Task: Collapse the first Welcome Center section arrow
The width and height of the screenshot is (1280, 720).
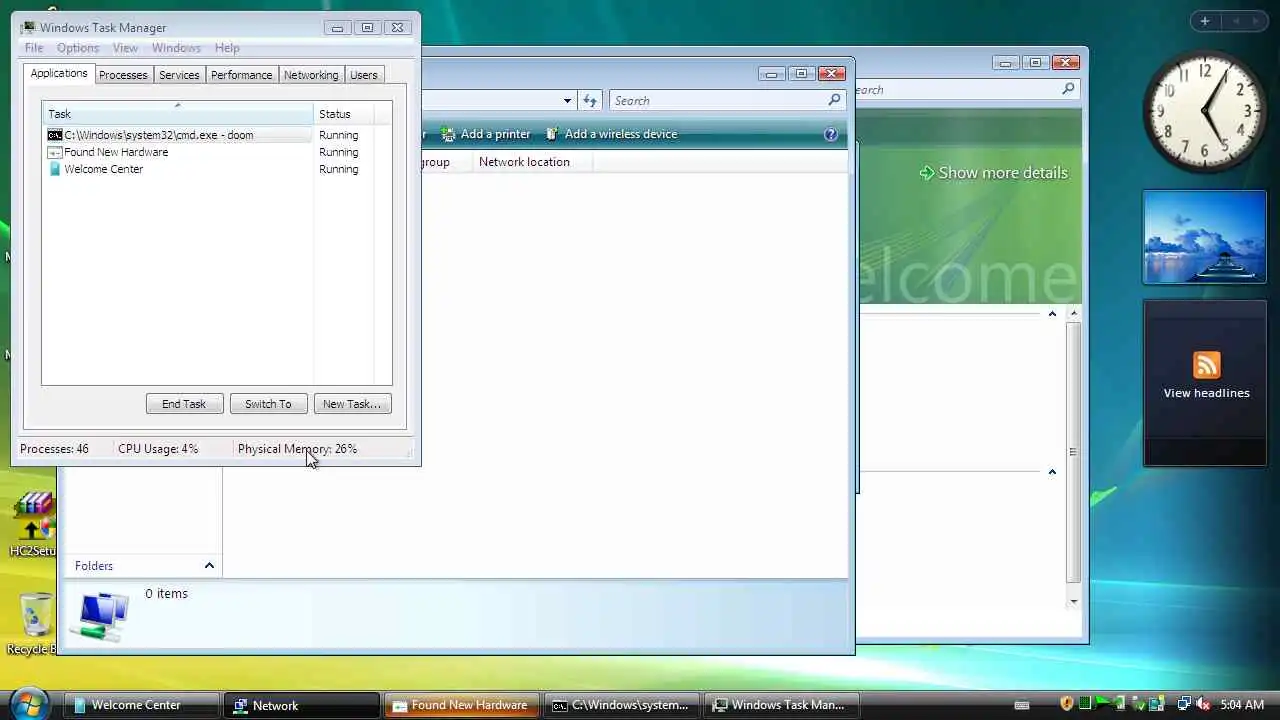Action: pyautogui.click(x=1052, y=314)
